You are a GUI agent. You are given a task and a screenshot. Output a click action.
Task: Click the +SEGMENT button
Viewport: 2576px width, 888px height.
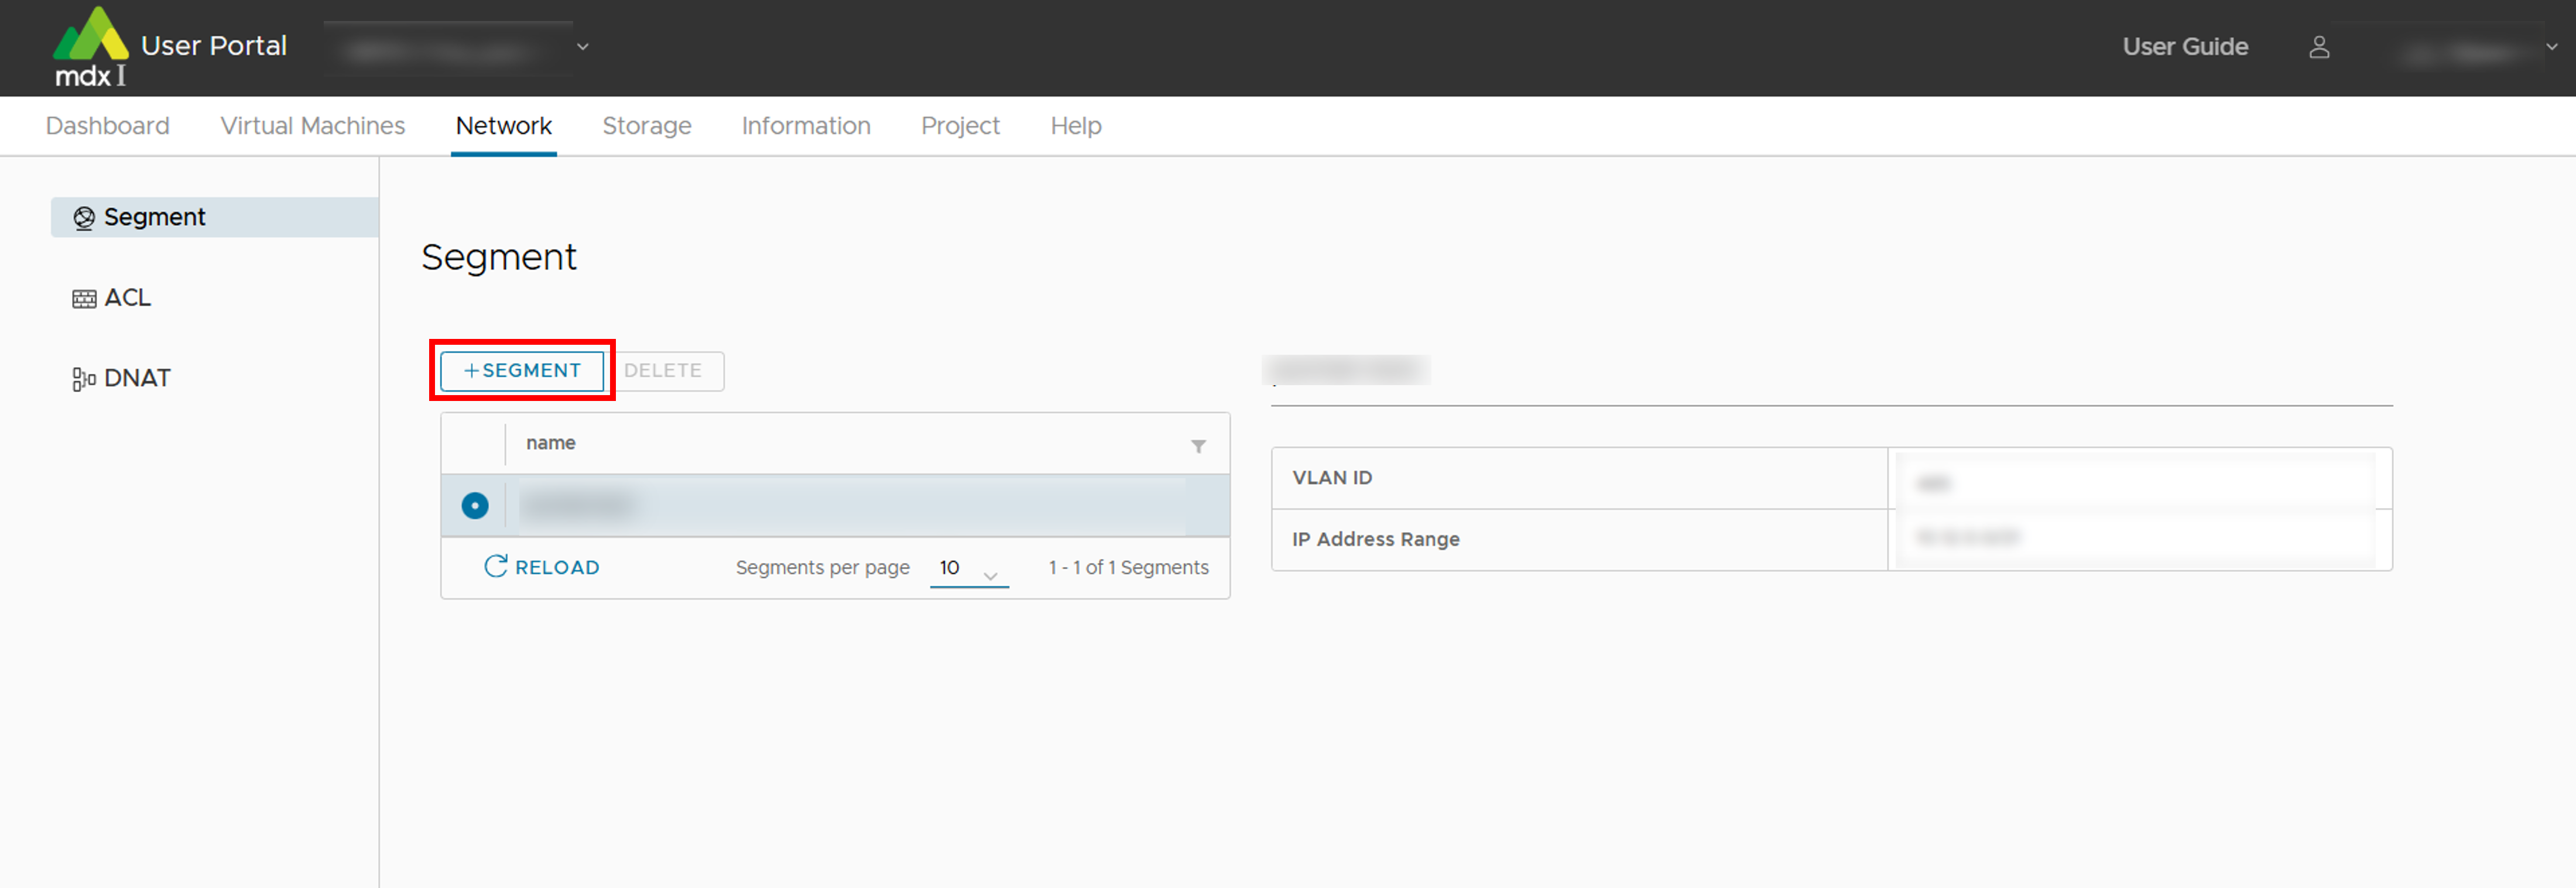[522, 371]
